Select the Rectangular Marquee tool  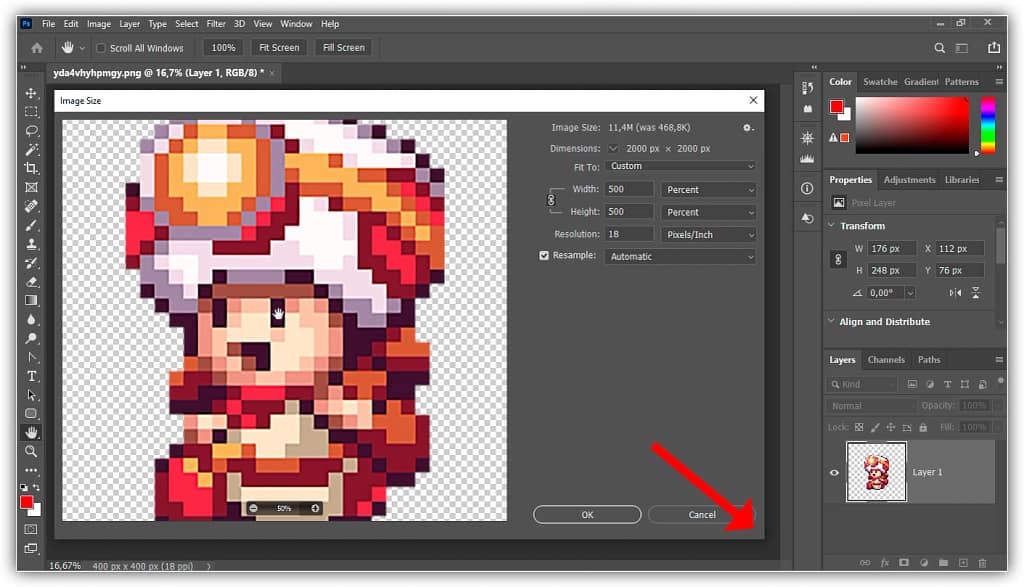pyautogui.click(x=31, y=112)
